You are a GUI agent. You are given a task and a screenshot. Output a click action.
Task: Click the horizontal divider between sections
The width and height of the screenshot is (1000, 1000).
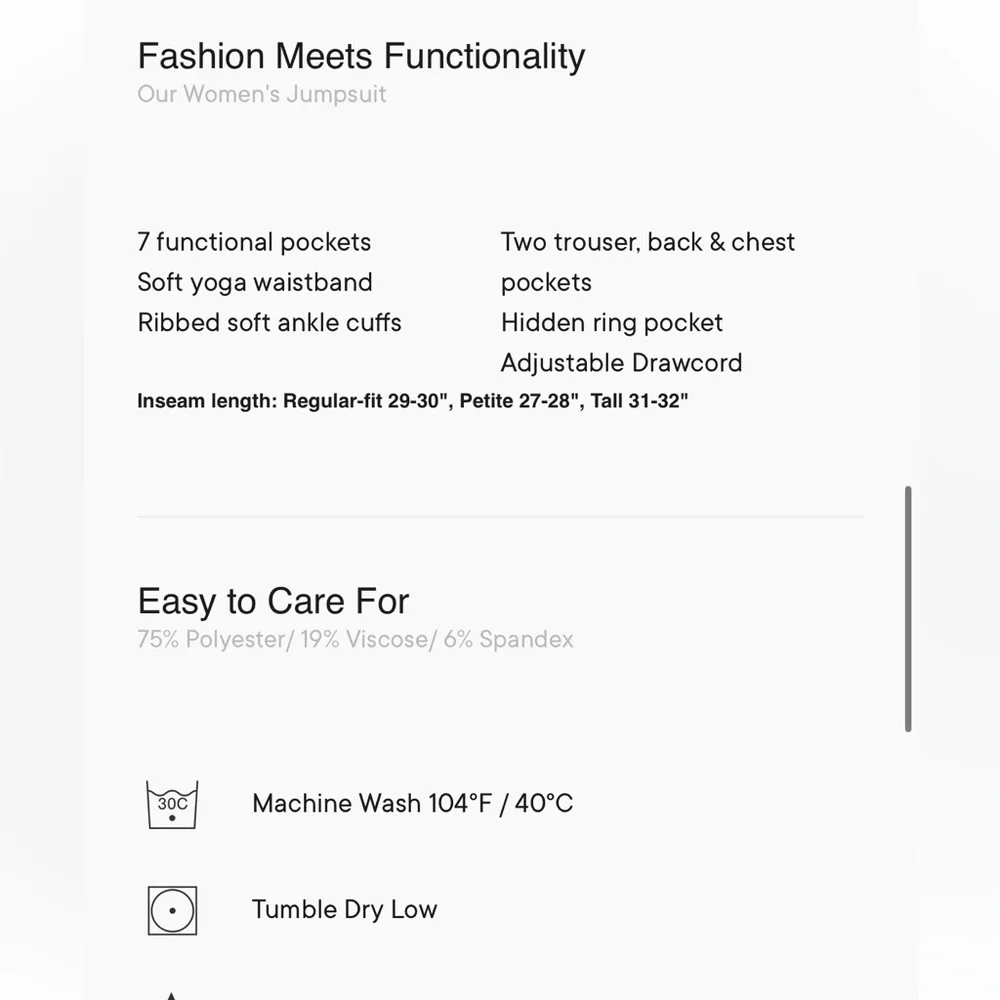pyautogui.click(x=500, y=517)
